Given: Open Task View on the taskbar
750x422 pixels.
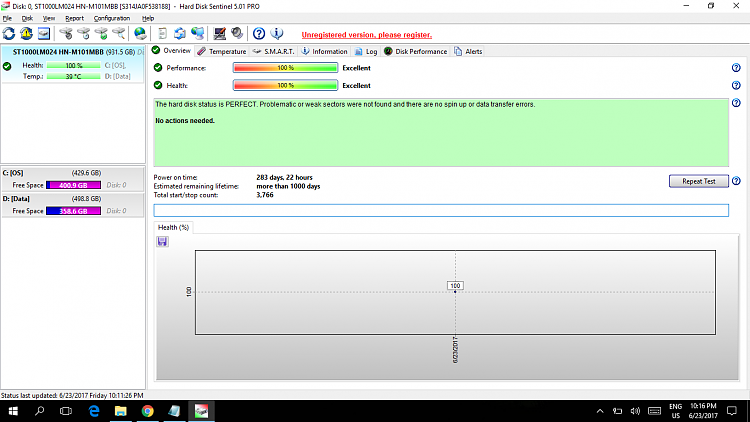Looking at the screenshot, I should 66,411.
